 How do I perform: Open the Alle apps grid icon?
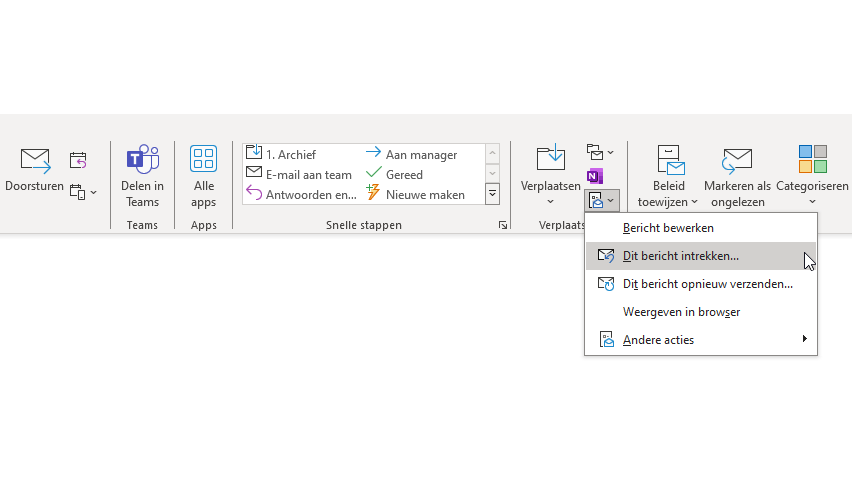[203, 160]
